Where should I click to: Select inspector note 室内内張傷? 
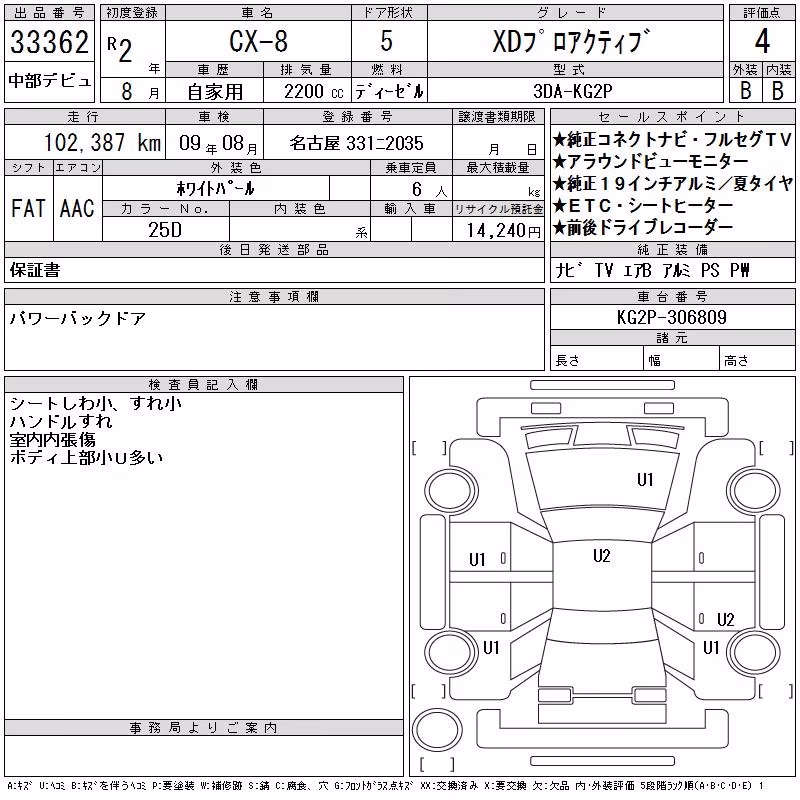pyautogui.click(x=52, y=439)
